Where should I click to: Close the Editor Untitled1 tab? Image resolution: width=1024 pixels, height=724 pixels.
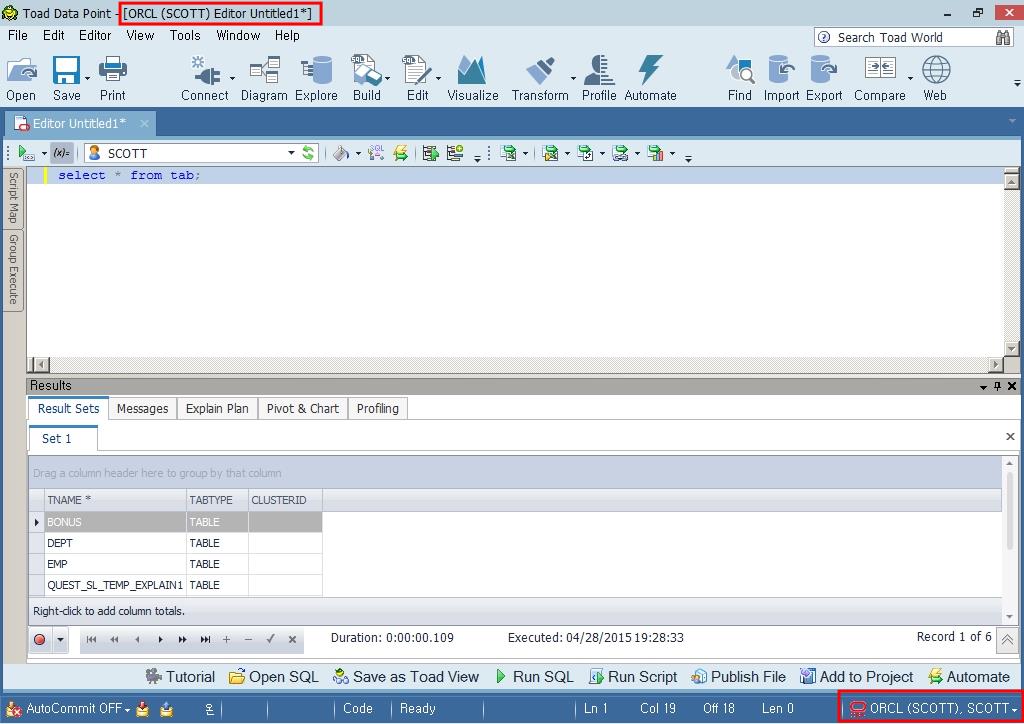click(x=144, y=123)
